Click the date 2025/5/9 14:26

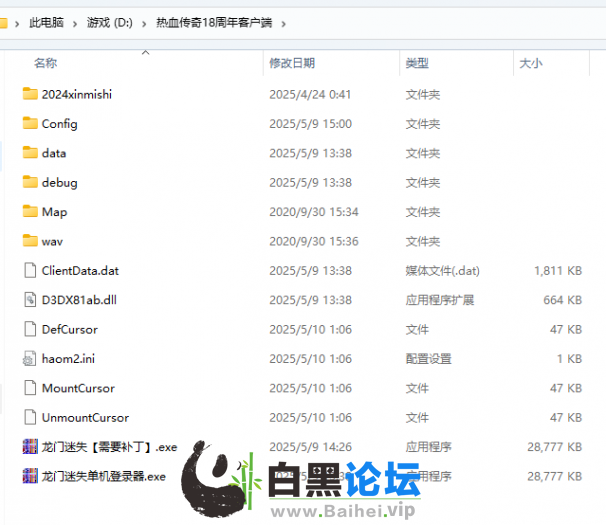coord(311,447)
